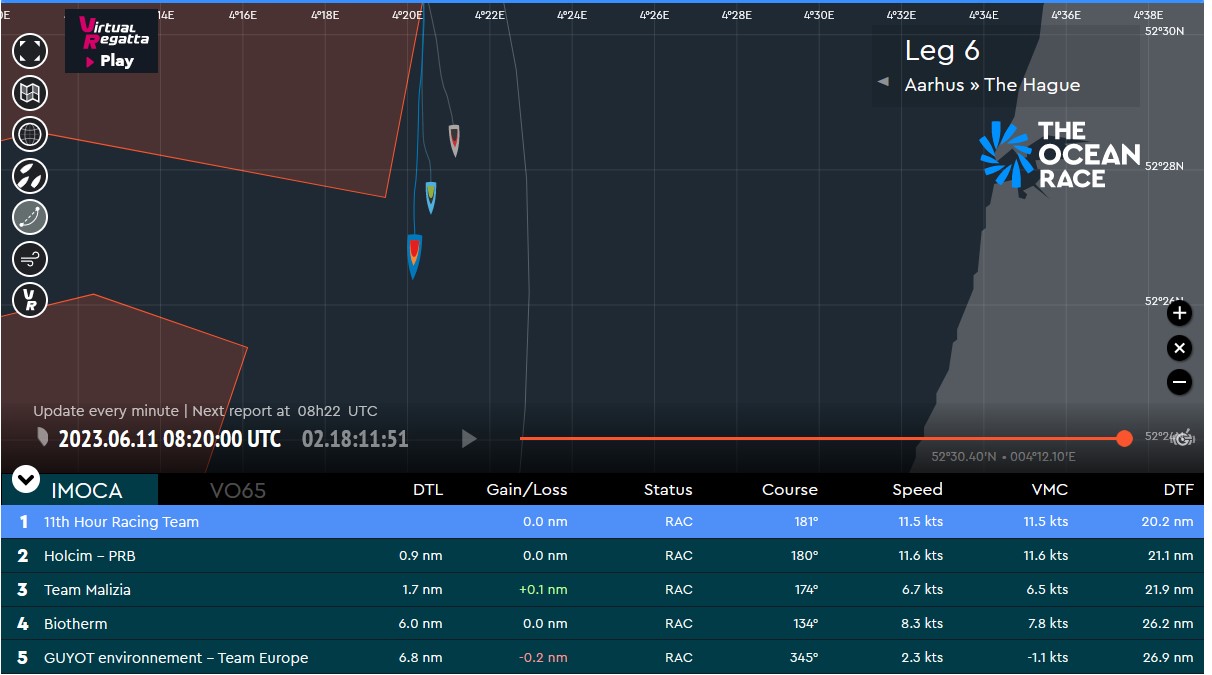Zoom in with the plus button
The width and height of the screenshot is (1212, 675).
(1180, 314)
